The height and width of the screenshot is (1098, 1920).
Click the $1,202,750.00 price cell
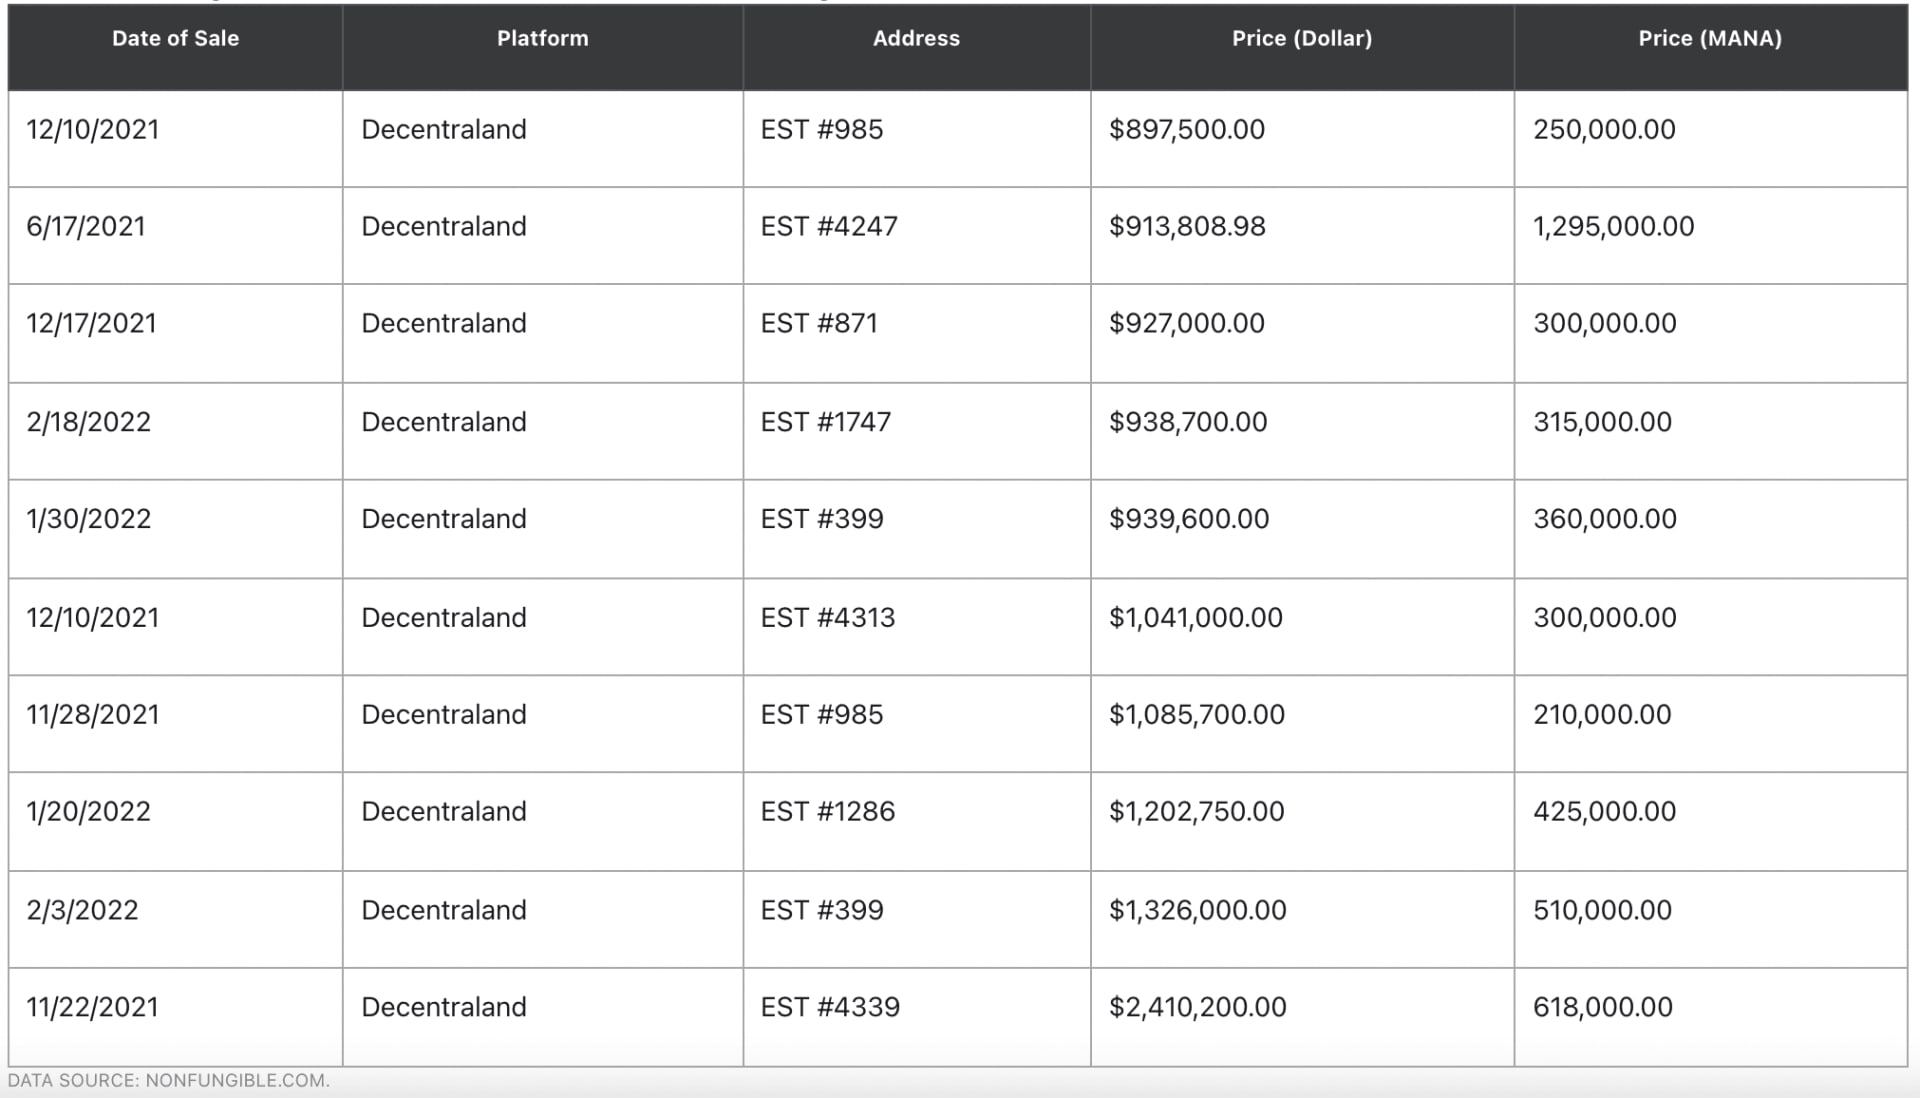click(x=1196, y=812)
